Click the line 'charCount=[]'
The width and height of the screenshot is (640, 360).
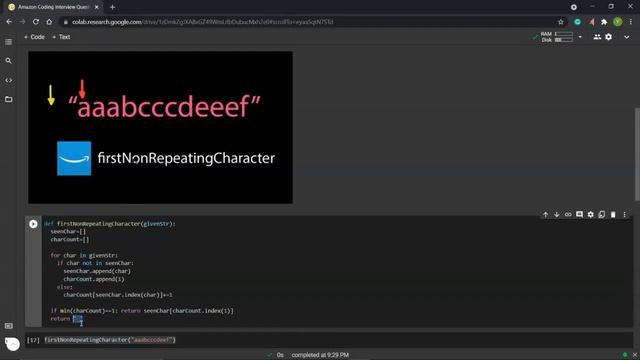coord(70,240)
